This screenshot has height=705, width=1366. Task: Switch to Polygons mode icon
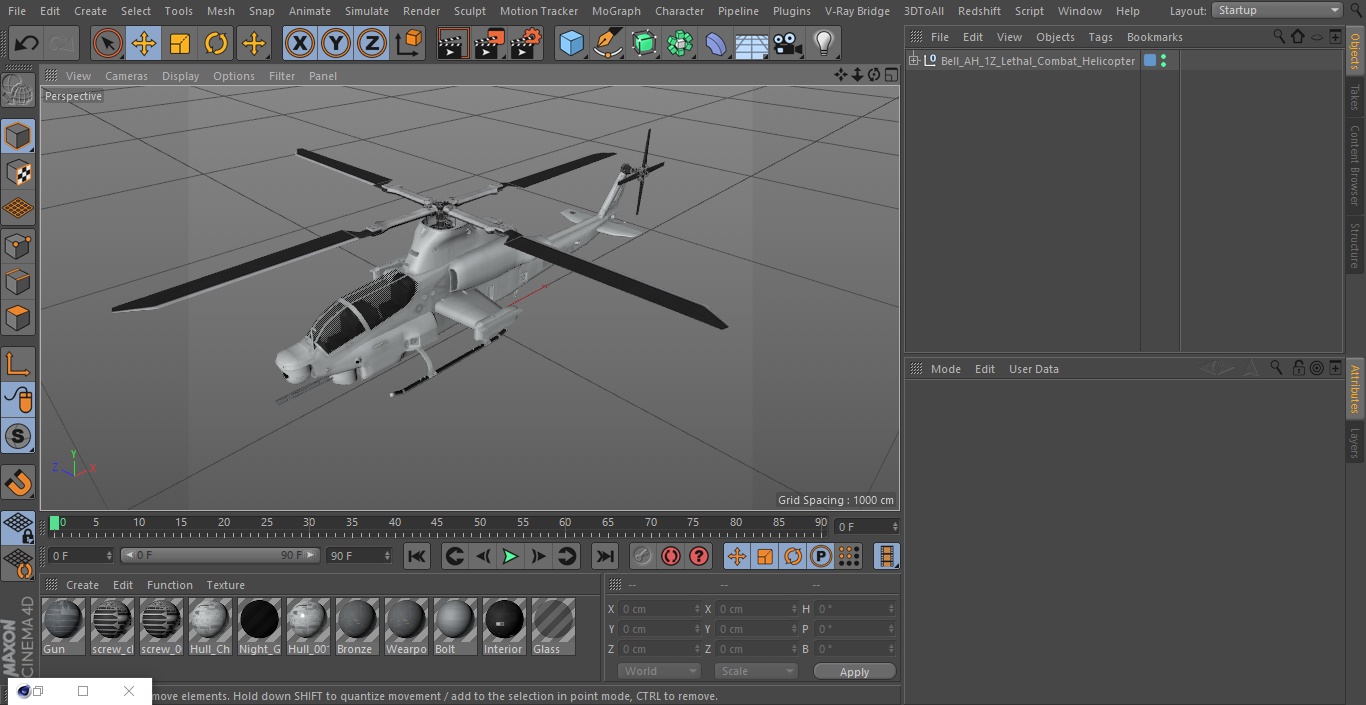[18, 318]
